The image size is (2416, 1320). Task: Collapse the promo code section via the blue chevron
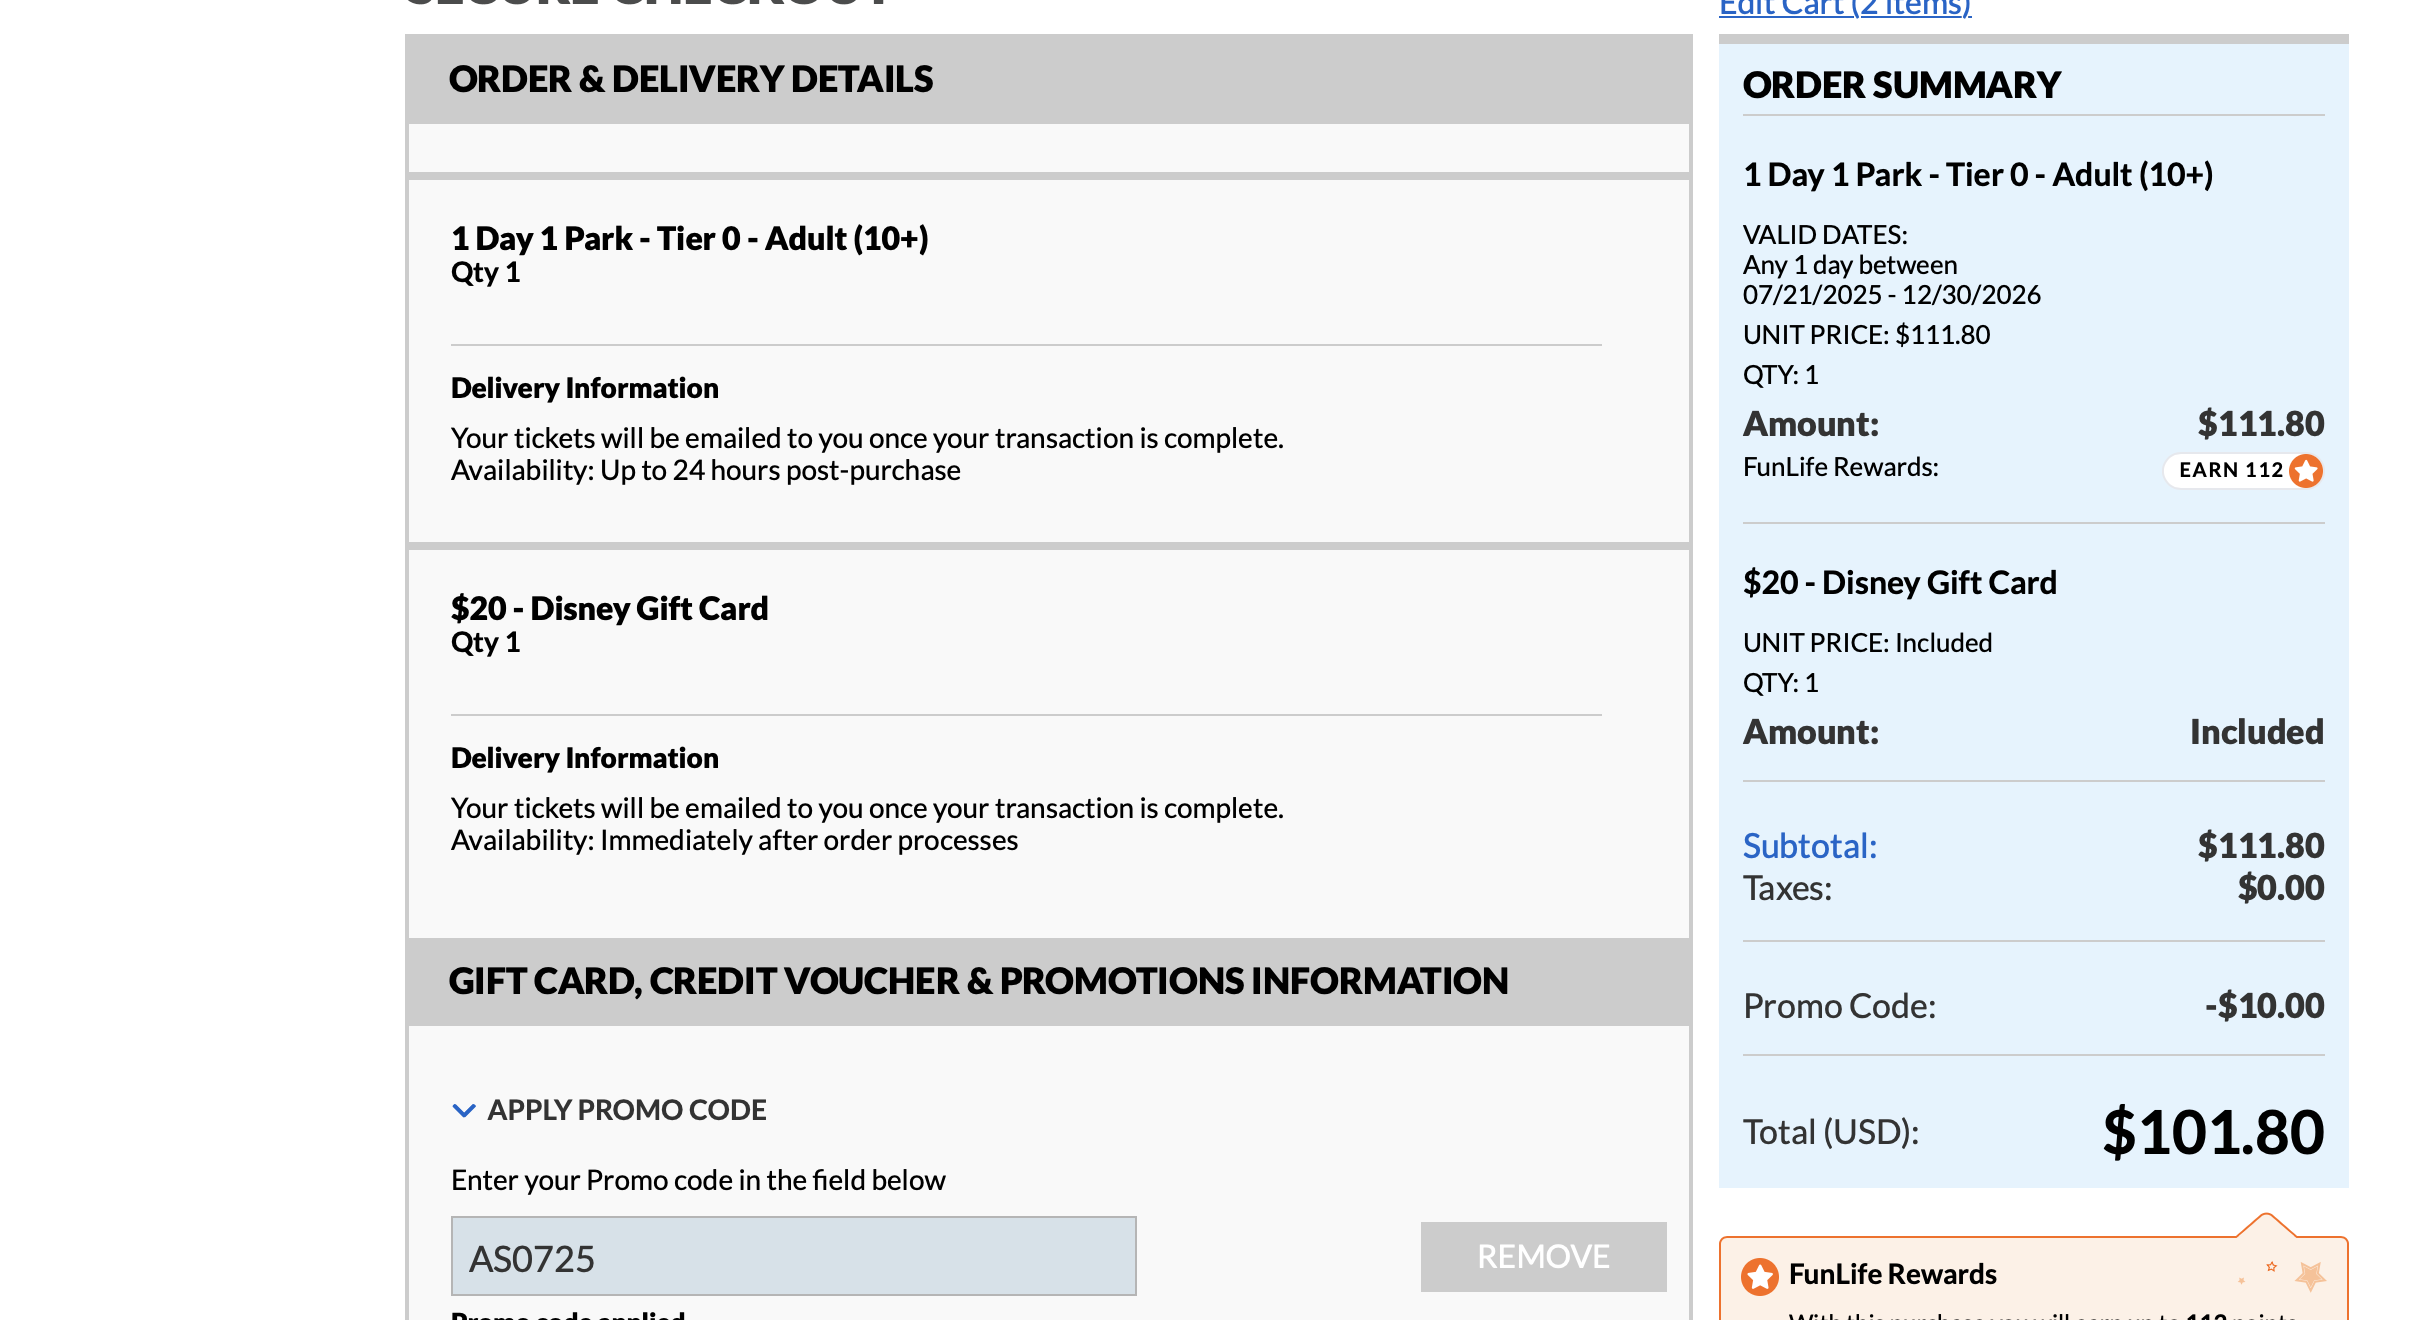tap(464, 1110)
